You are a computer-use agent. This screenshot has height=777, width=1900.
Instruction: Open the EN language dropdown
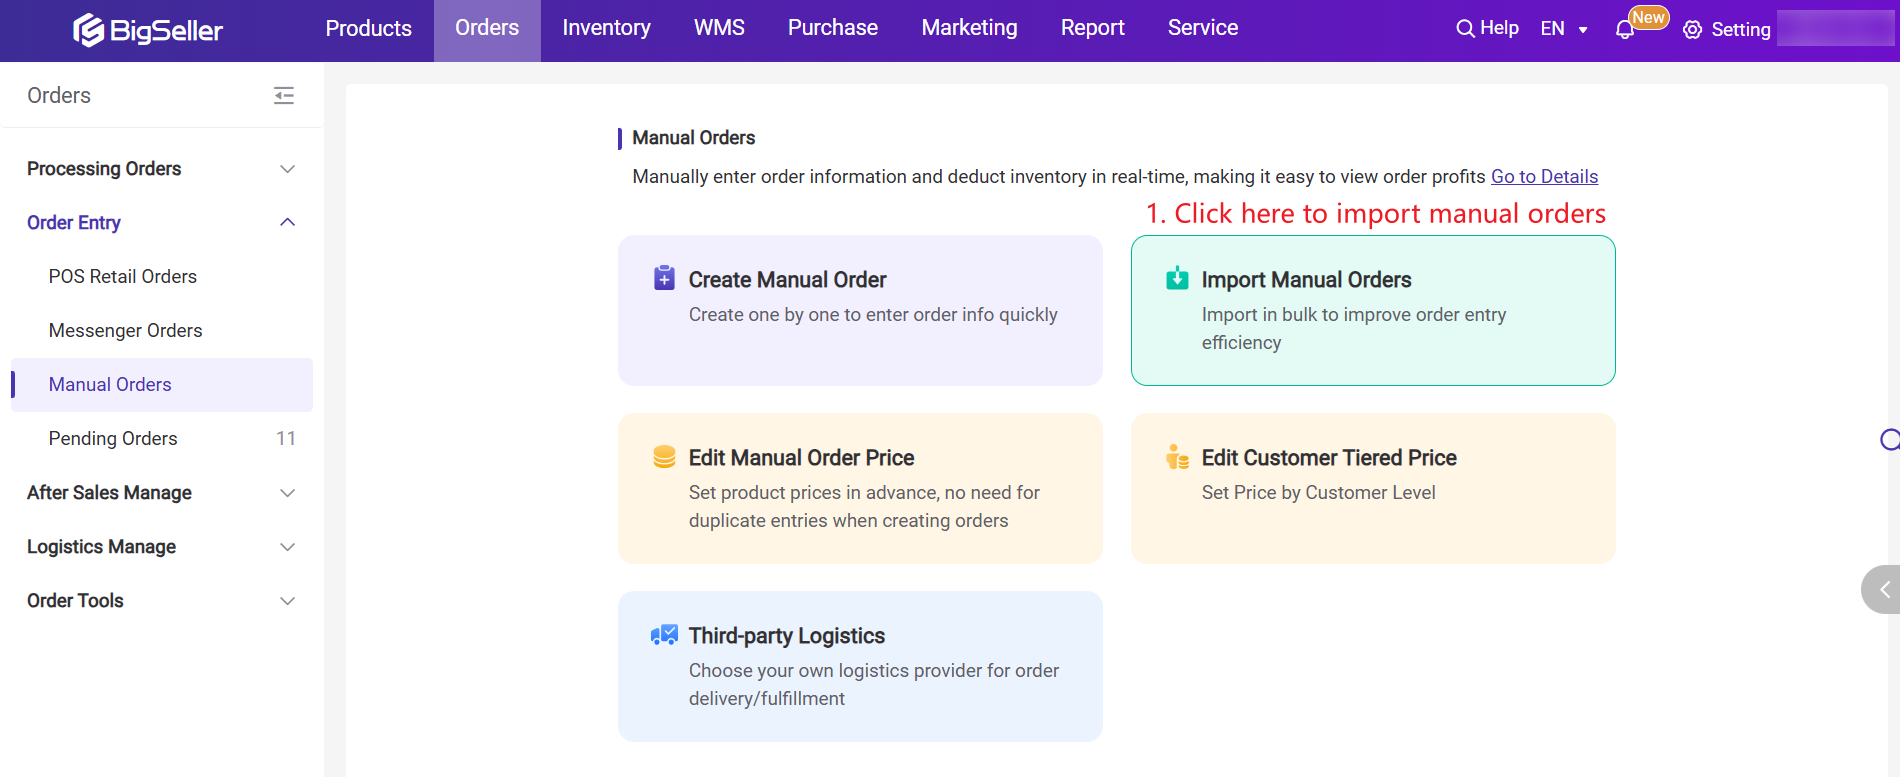click(1564, 29)
